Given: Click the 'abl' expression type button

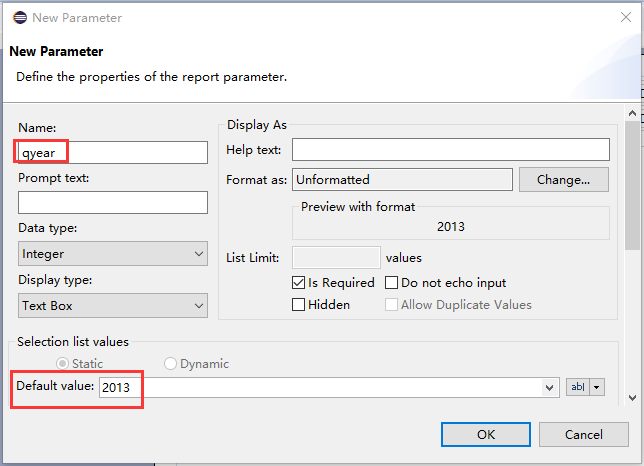Looking at the screenshot, I should pyautogui.click(x=578, y=387).
